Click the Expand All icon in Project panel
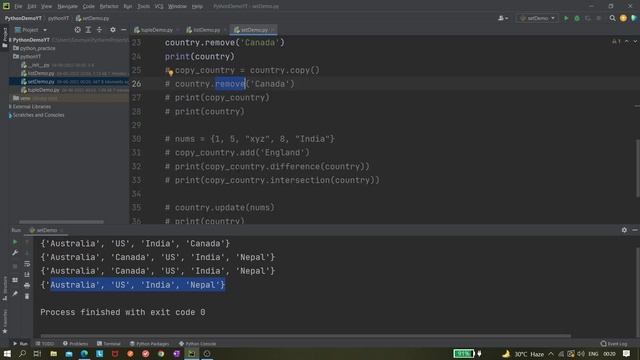This screenshot has height=360, width=640. pyautogui.click(x=88, y=30)
